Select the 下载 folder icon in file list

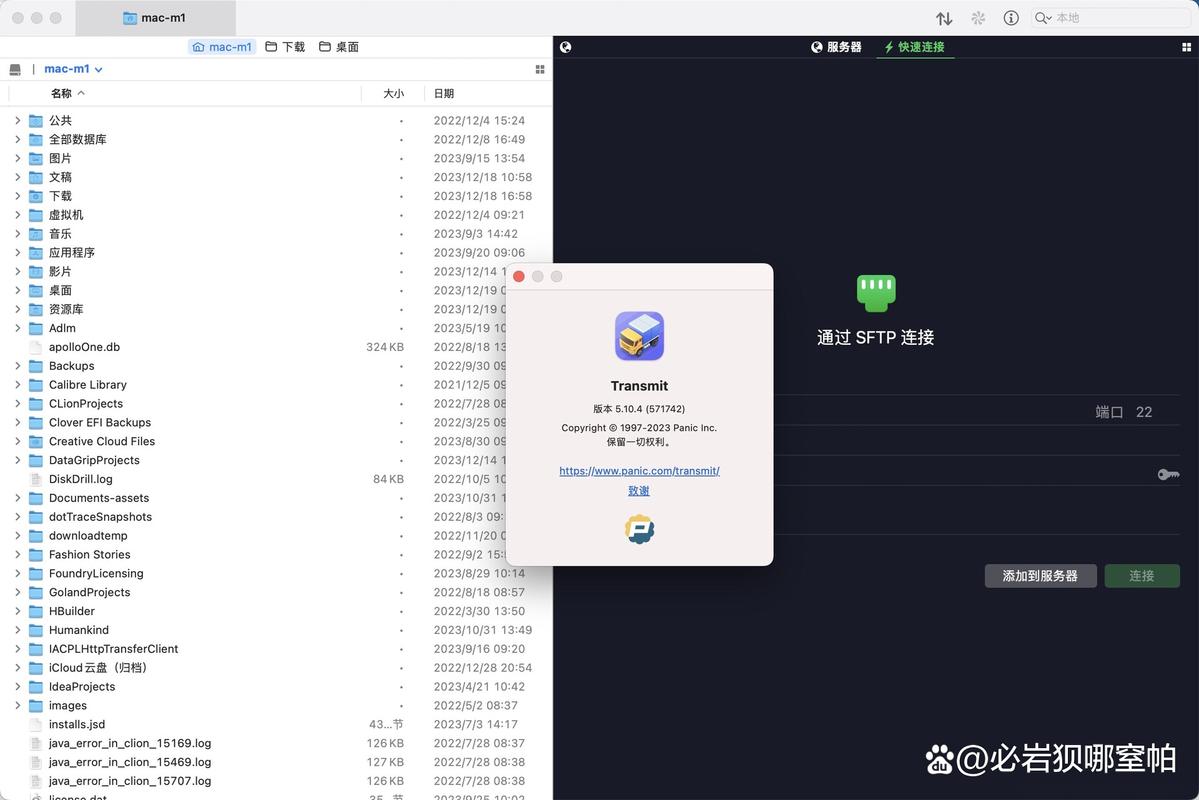36,197
